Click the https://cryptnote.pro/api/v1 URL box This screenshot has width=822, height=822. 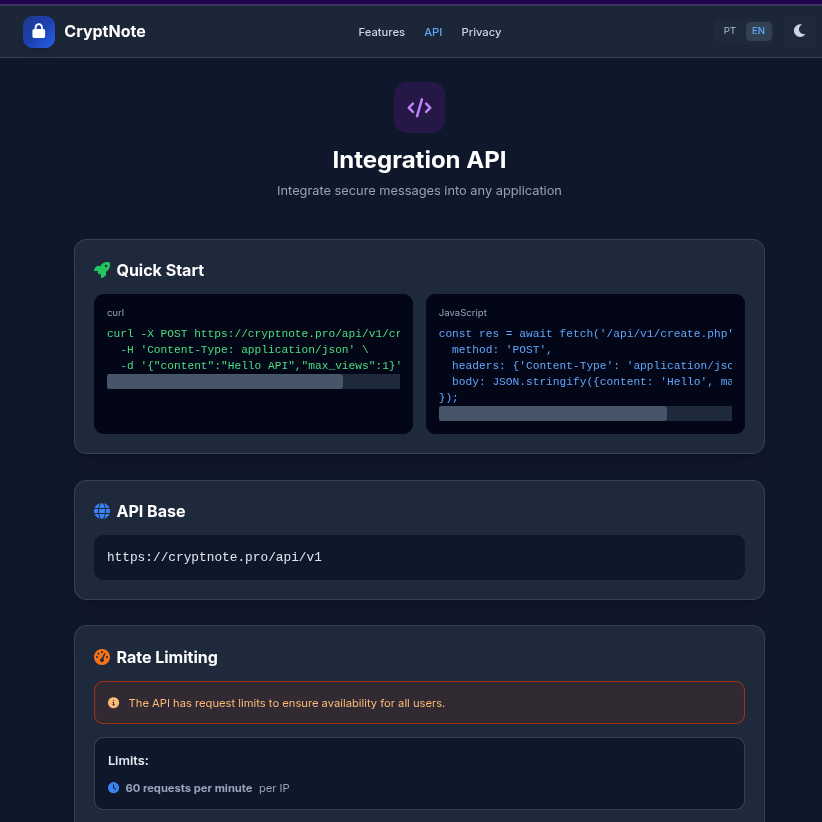click(x=419, y=557)
